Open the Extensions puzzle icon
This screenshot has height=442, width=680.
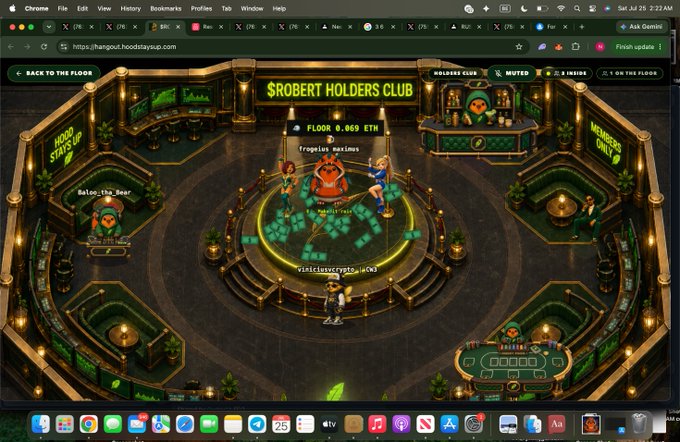[575, 47]
